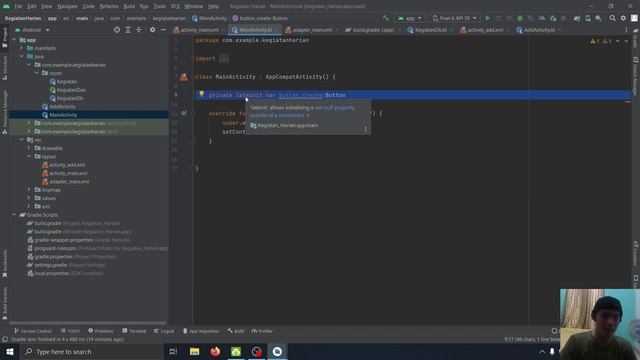This screenshot has height=360, width=640.
Task: Run the app with green play icon
Action: coord(487,18)
